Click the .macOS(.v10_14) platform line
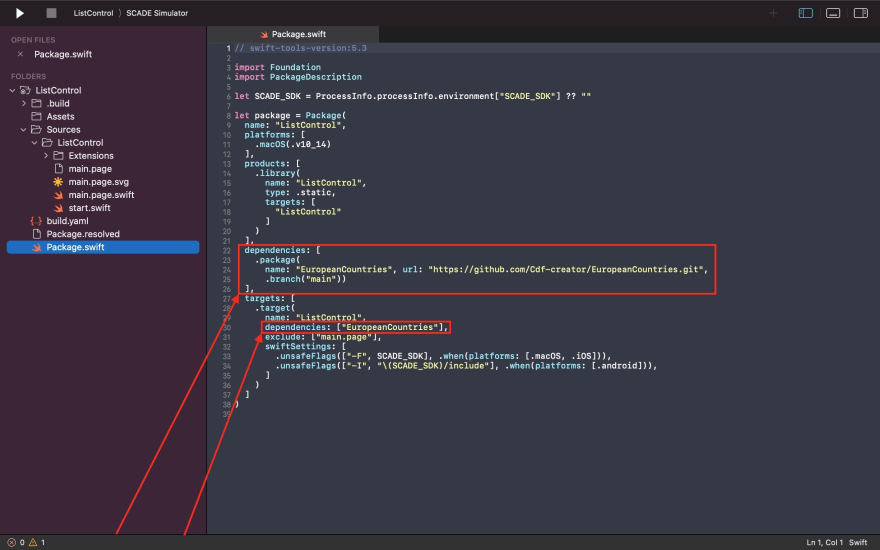This screenshot has width=880, height=550. click(293, 144)
